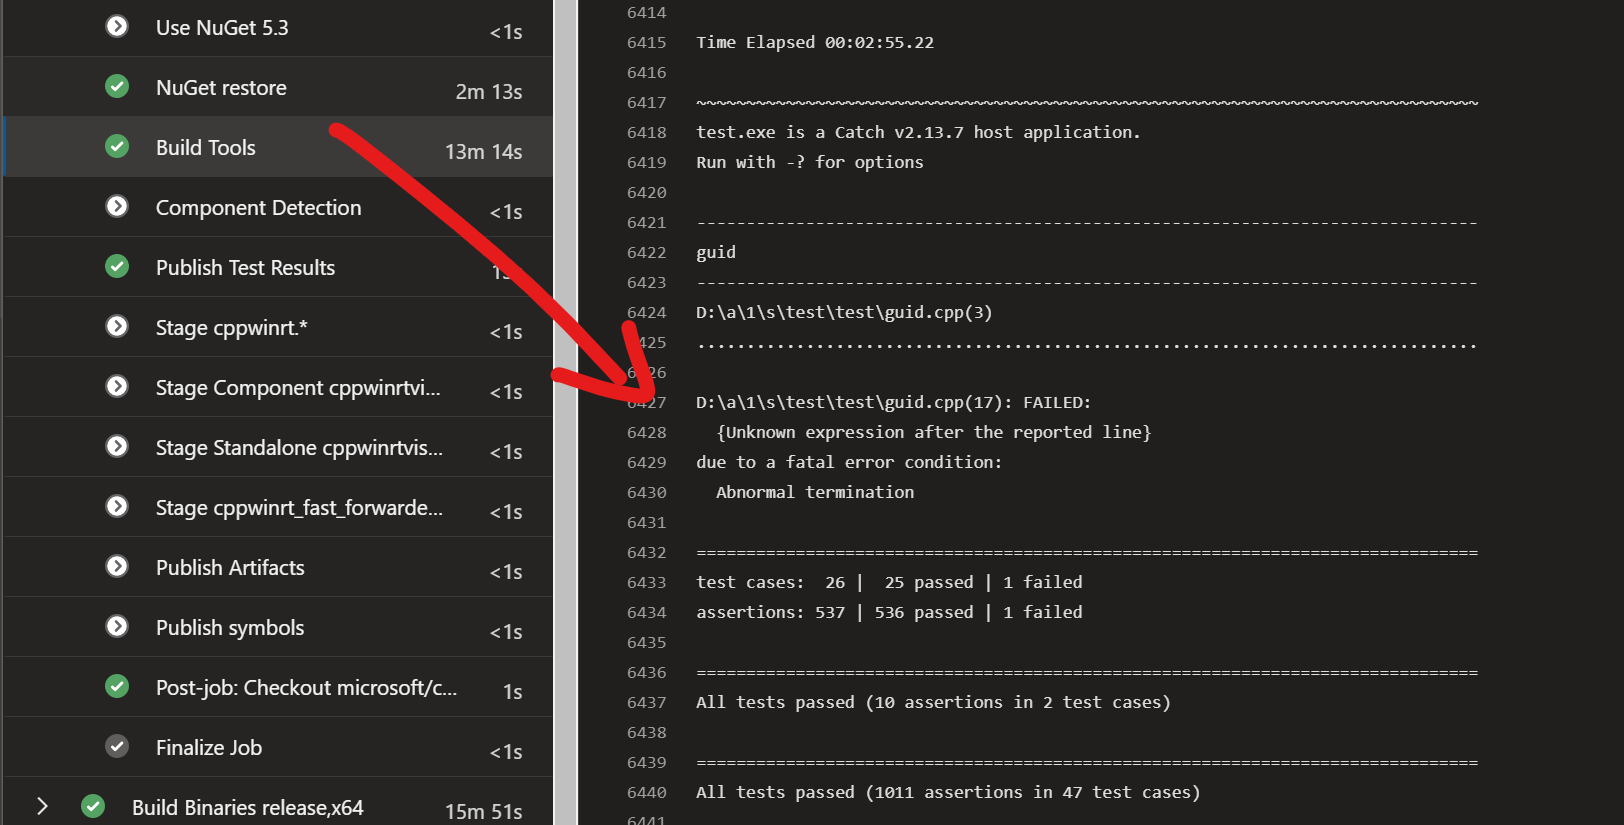This screenshot has height=825, width=1624.
Task: Click skipped icon beside Stage cppwinrt.*
Action: (x=117, y=326)
